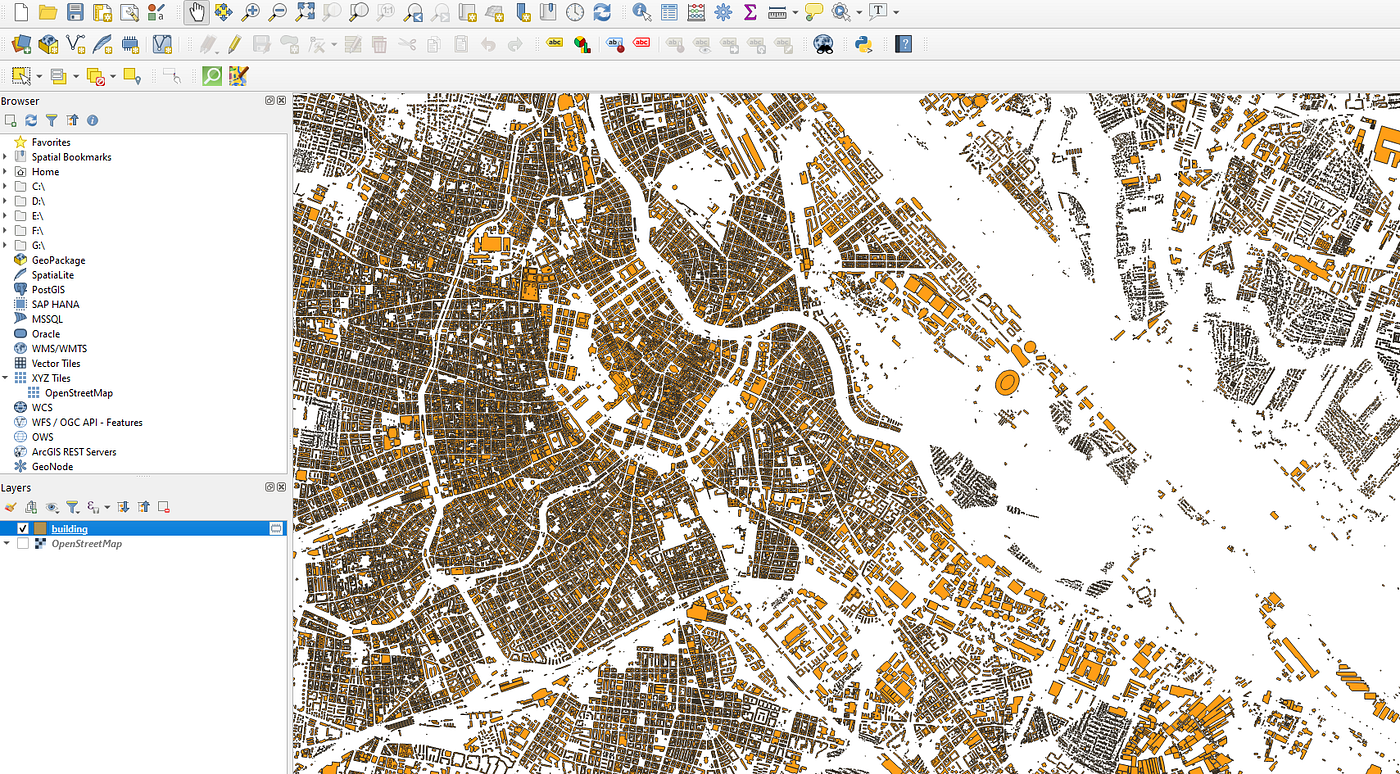This screenshot has width=1400, height=774.
Task: Click Pan Map to Selection tool
Action: pos(223,12)
